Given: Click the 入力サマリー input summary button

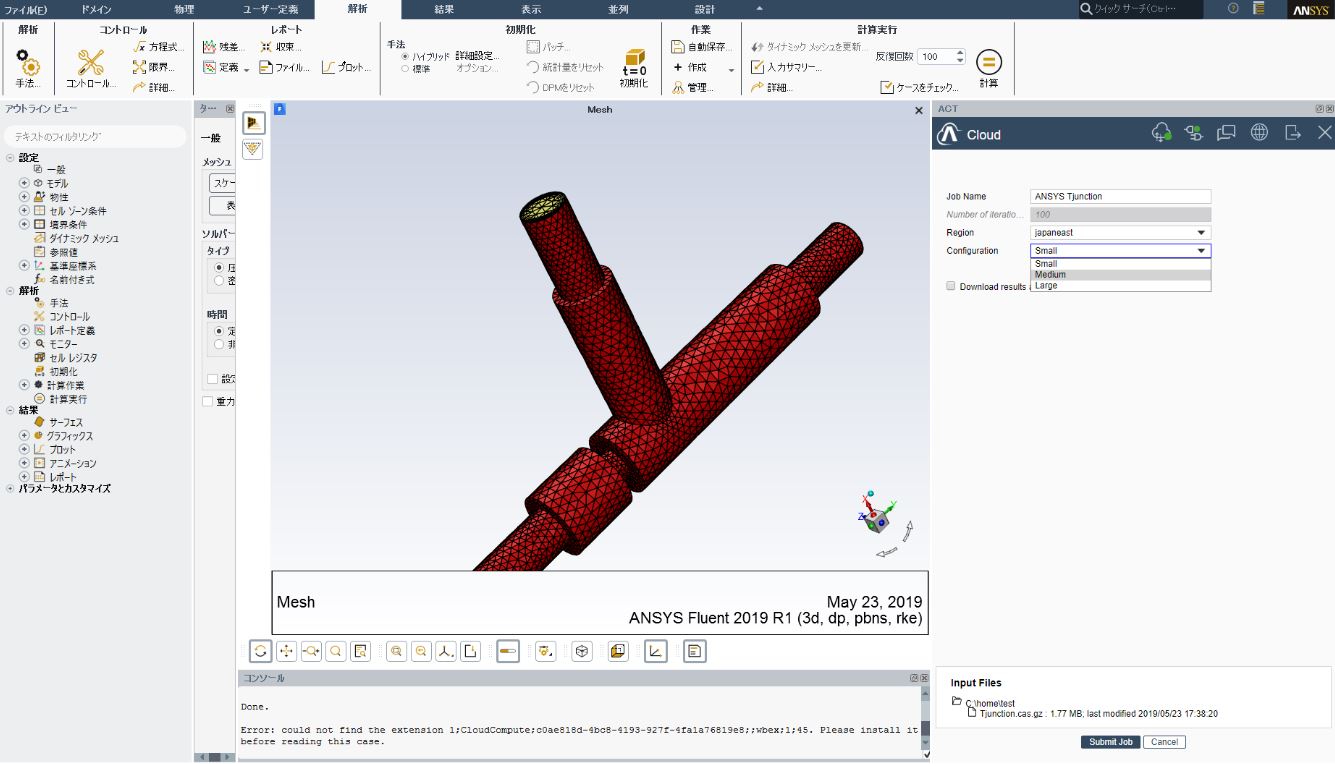Looking at the screenshot, I should coord(786,67).
